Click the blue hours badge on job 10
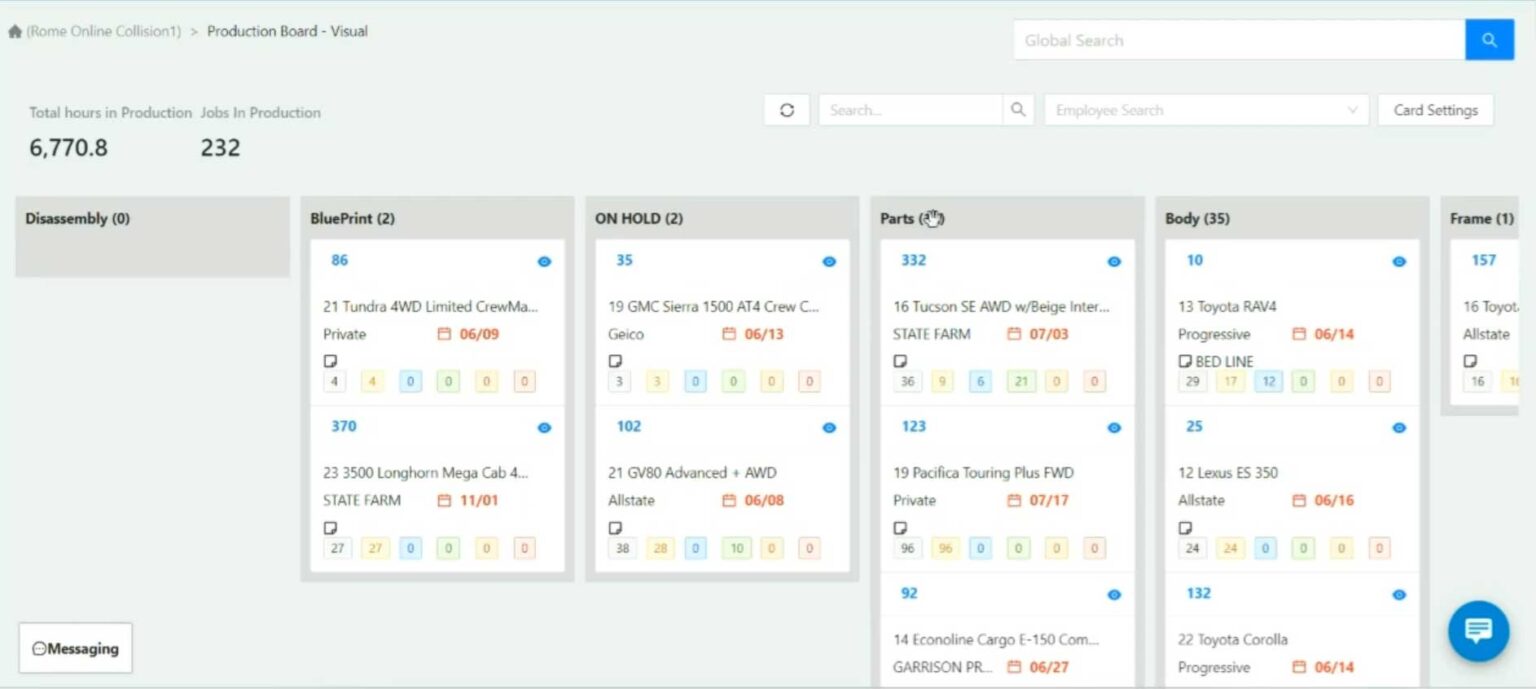 click(x=1268, y=381)
